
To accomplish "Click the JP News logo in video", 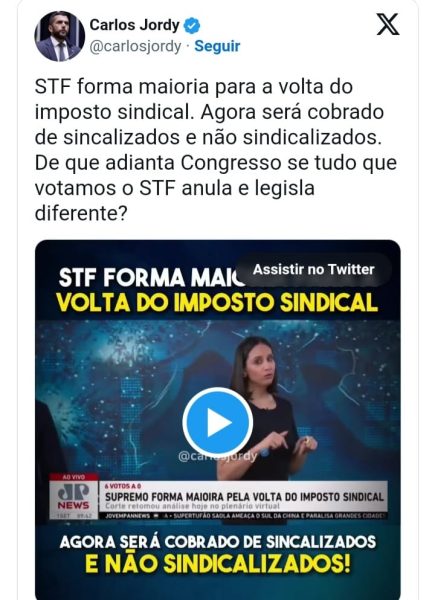I will click(73, 499).
